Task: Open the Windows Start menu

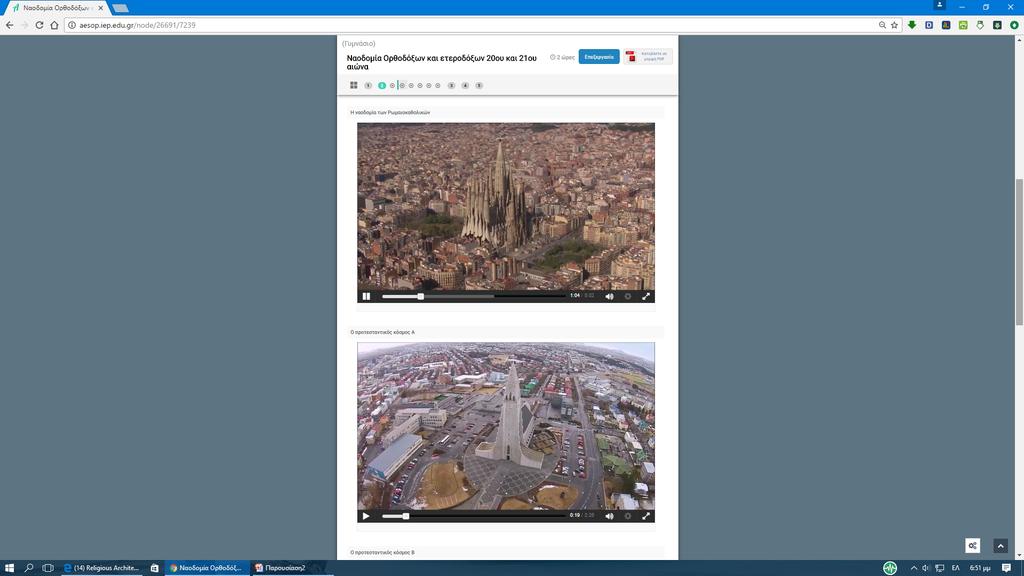Action: coord(9,568)
